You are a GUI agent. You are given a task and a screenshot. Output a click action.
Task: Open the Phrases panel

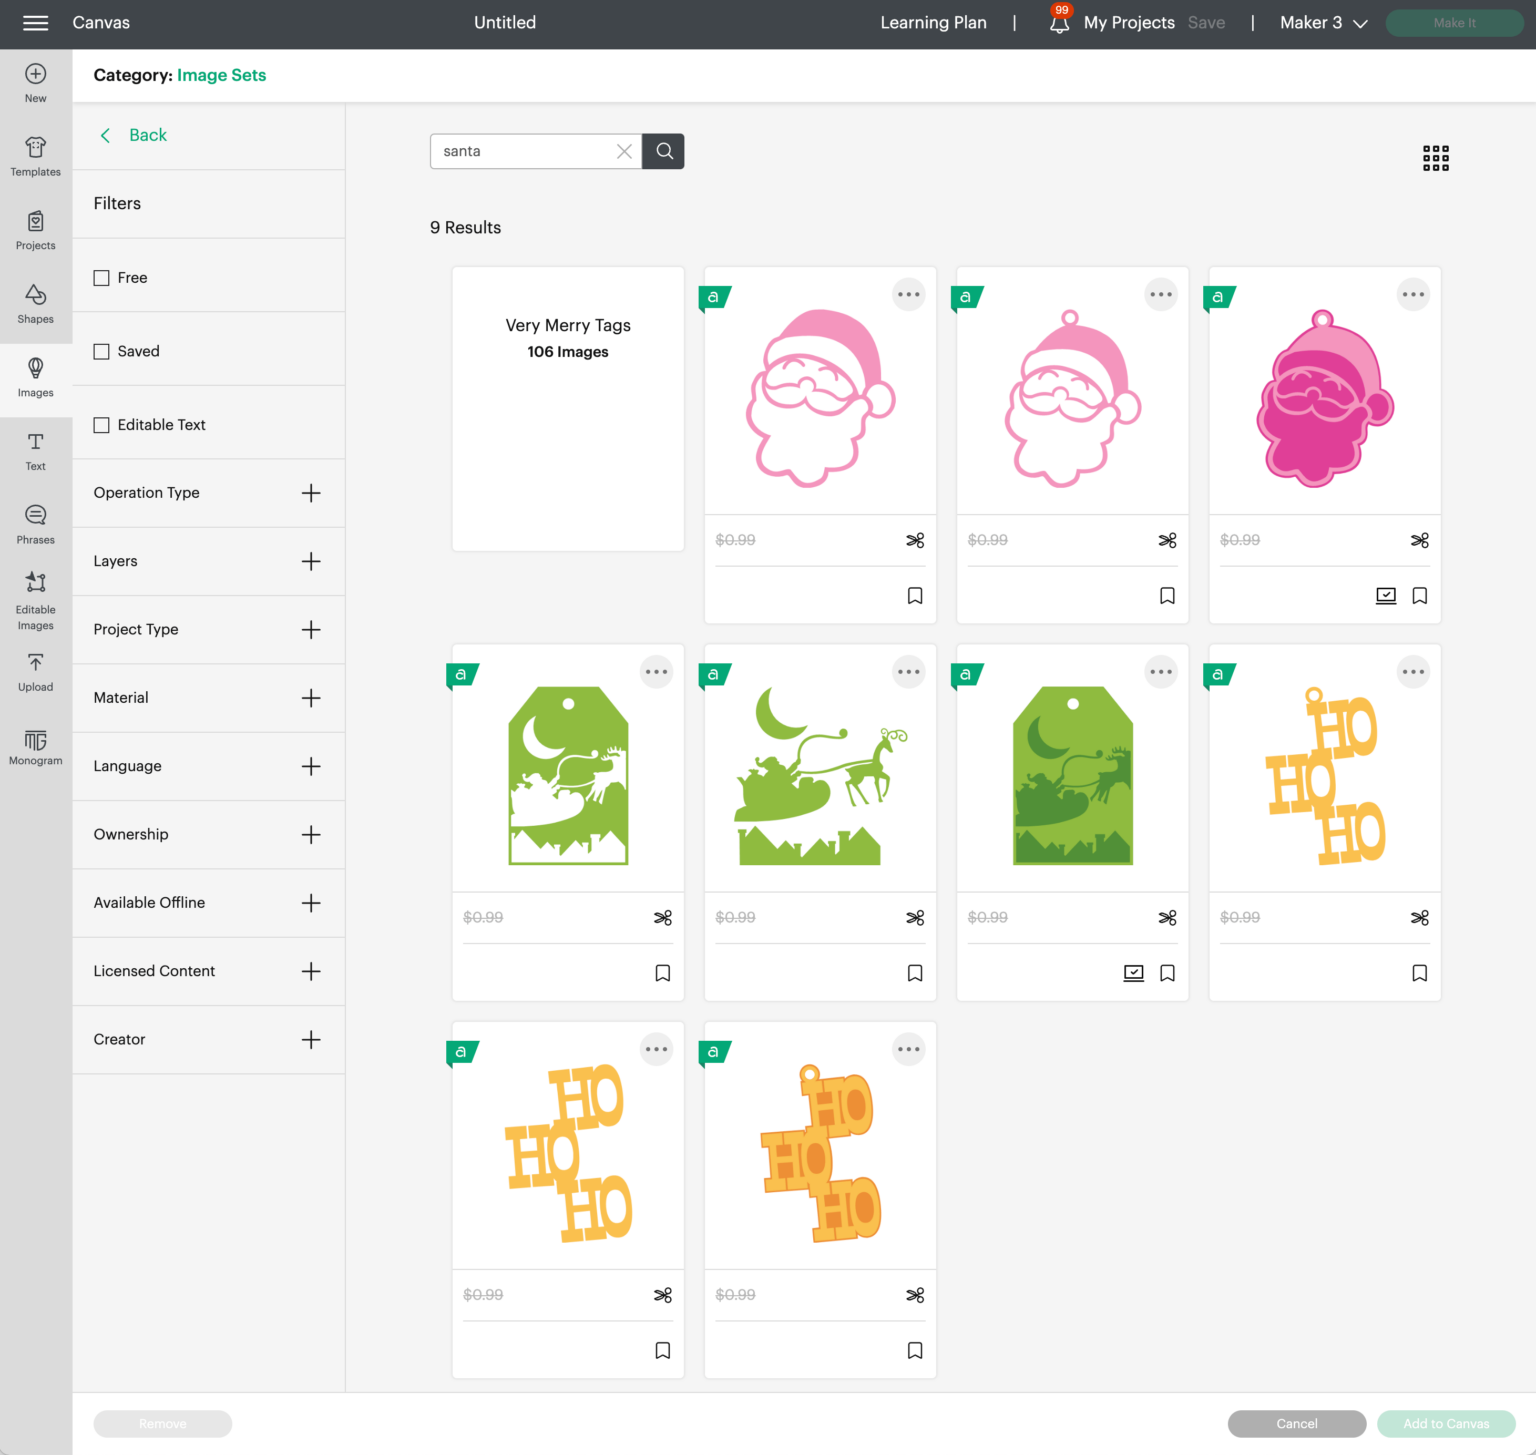(x=36, y=524)
